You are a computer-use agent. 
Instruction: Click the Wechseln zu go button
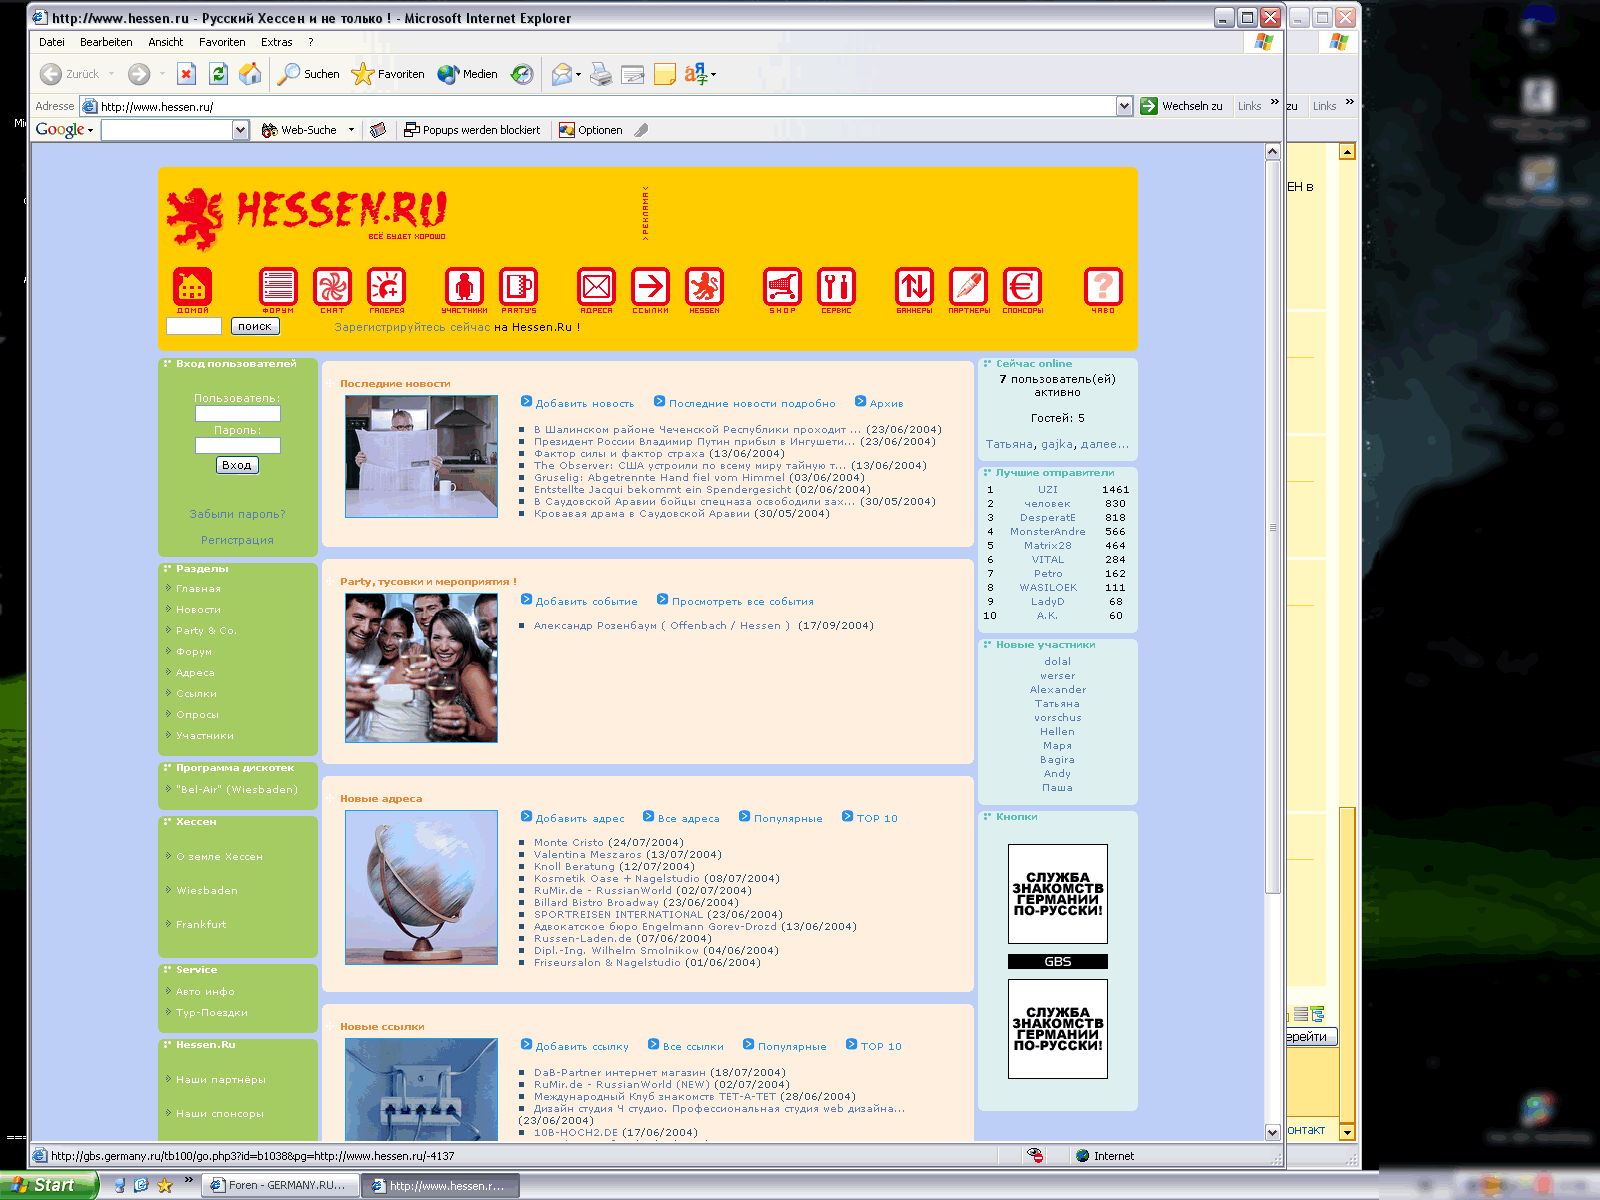click(x=1182, y=106)
